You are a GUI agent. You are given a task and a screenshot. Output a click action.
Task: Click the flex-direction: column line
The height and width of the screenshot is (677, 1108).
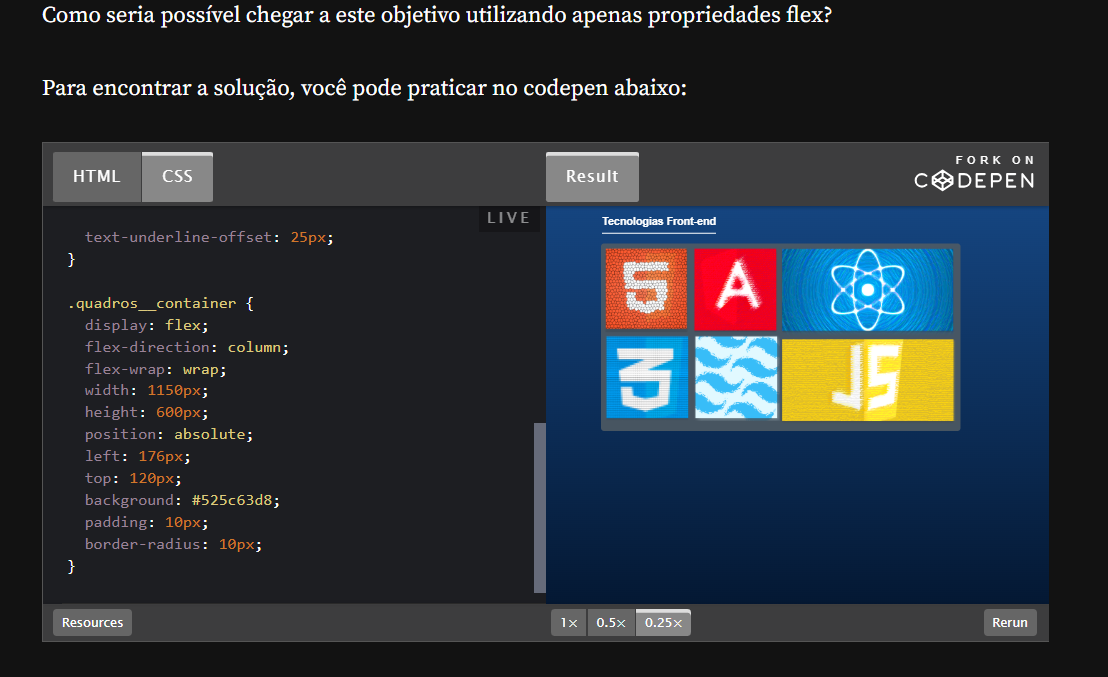pos(187,347)
